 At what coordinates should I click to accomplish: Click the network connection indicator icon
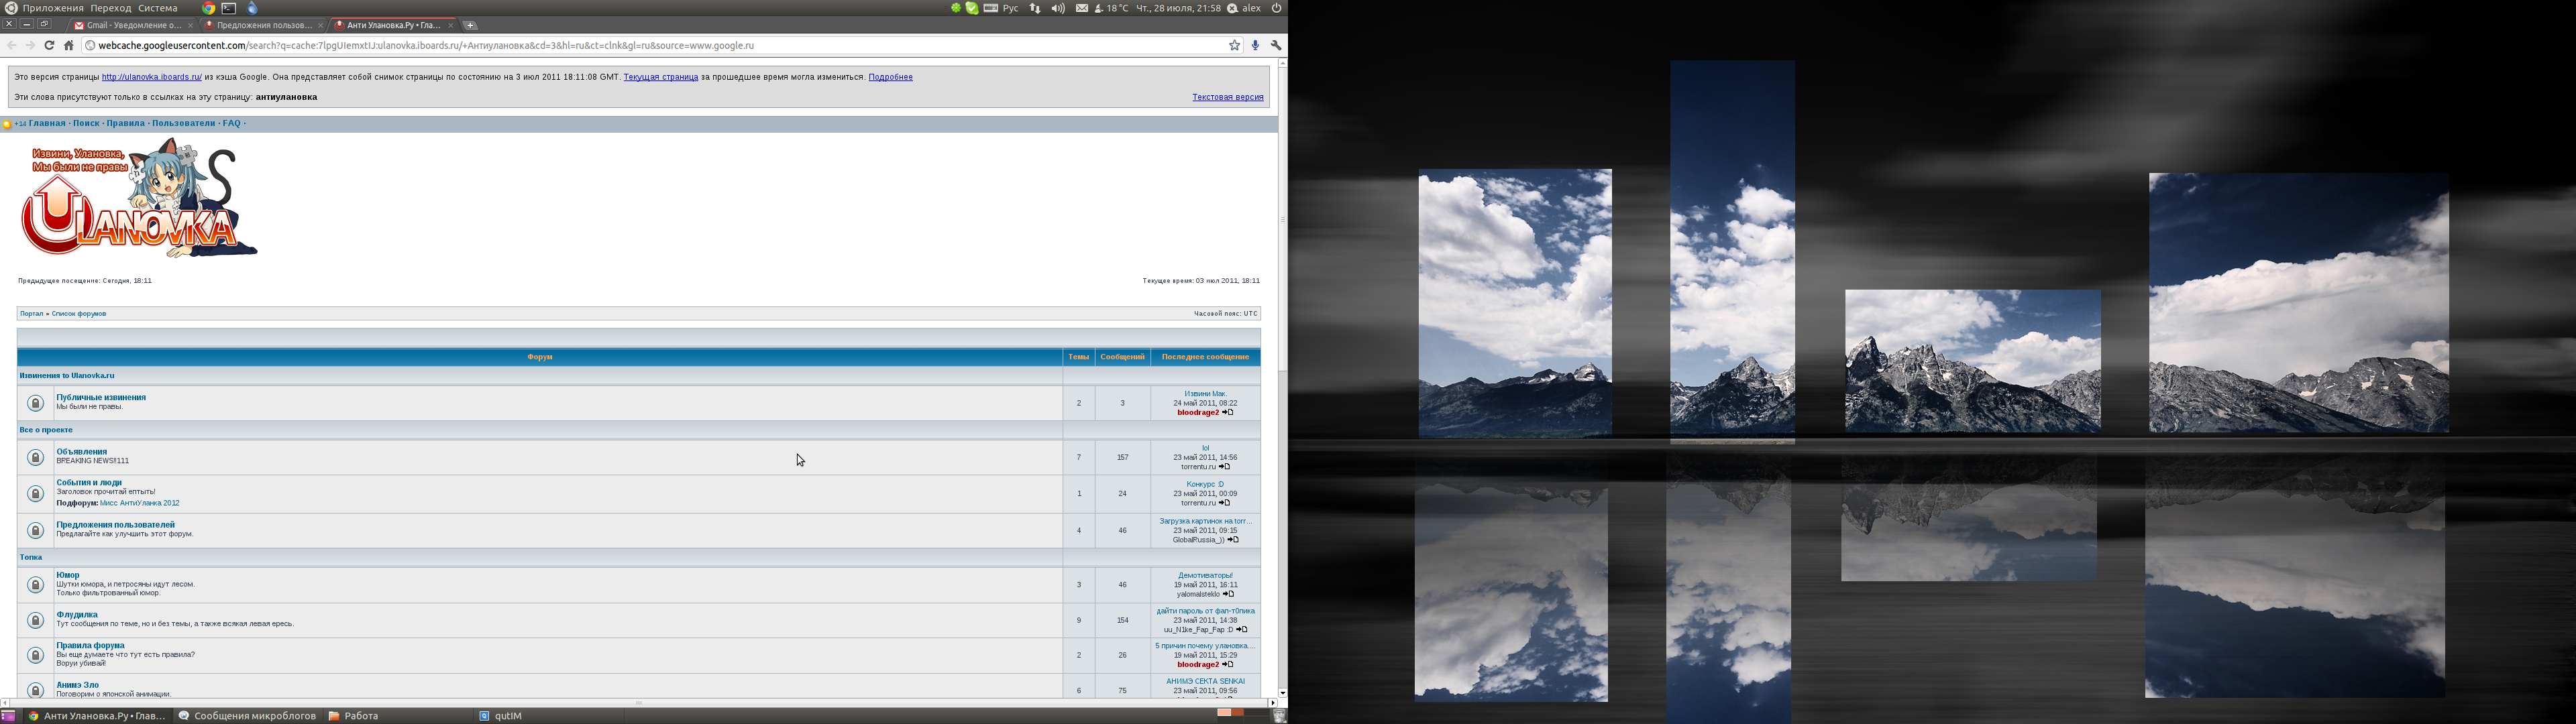(x=1035, y=8)
